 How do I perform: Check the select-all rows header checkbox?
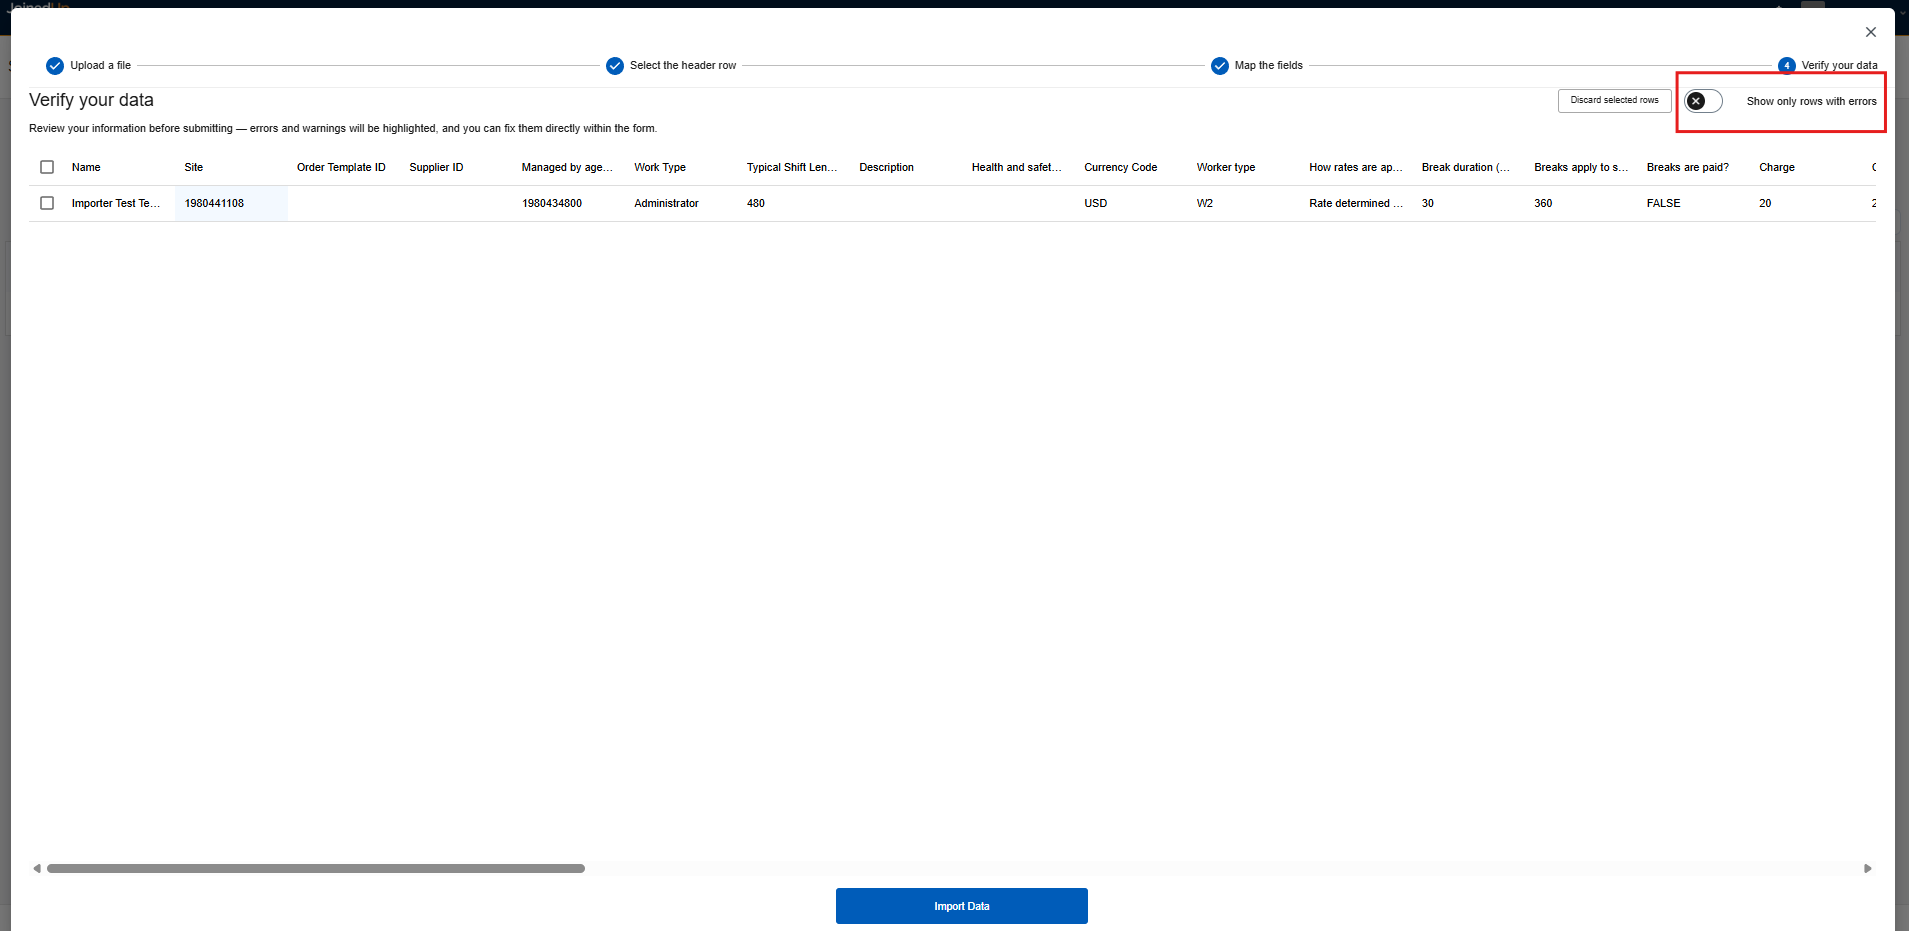(47, 167)
